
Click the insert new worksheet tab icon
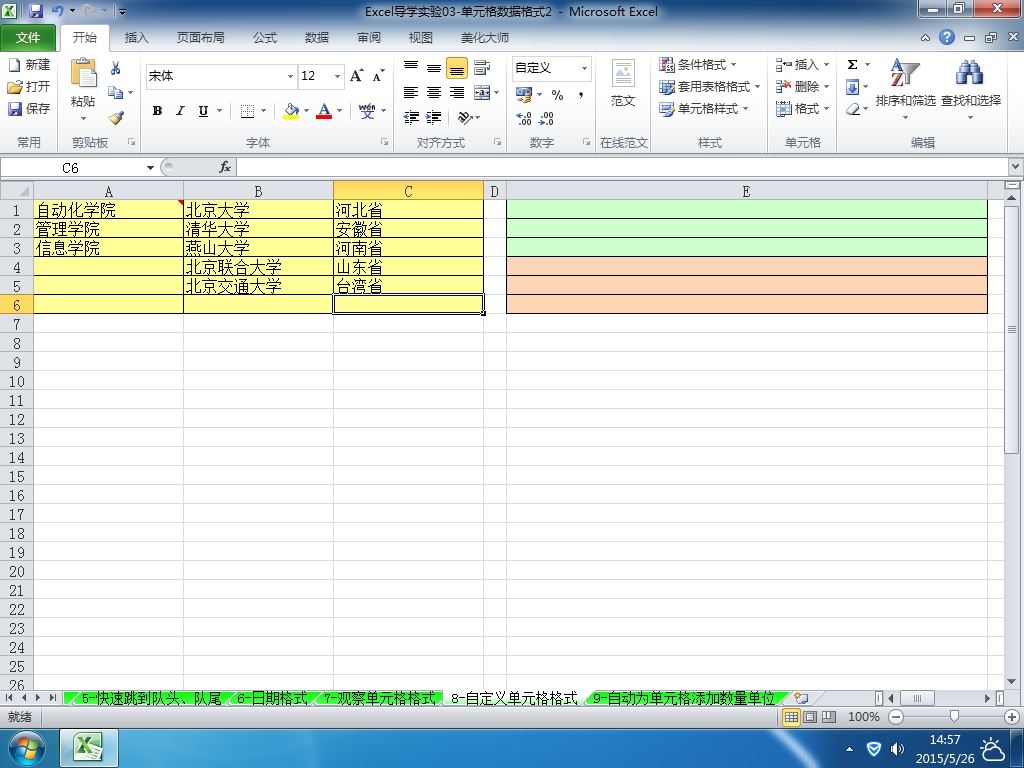coord(802,698)
